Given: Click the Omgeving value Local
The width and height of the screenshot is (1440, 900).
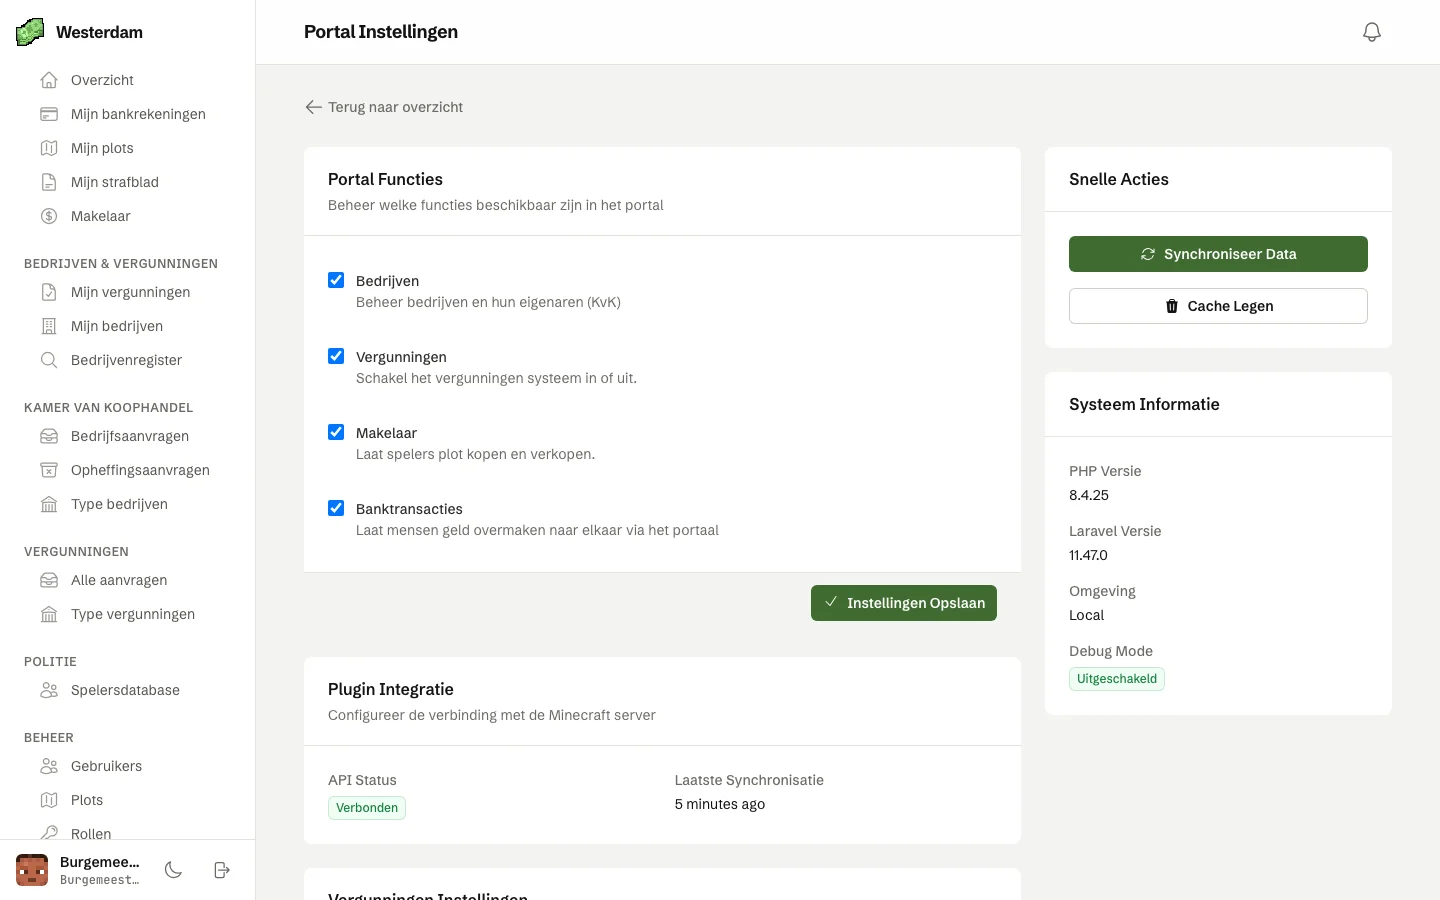Looking at the screenshot, I should (x=1086, y=615).
